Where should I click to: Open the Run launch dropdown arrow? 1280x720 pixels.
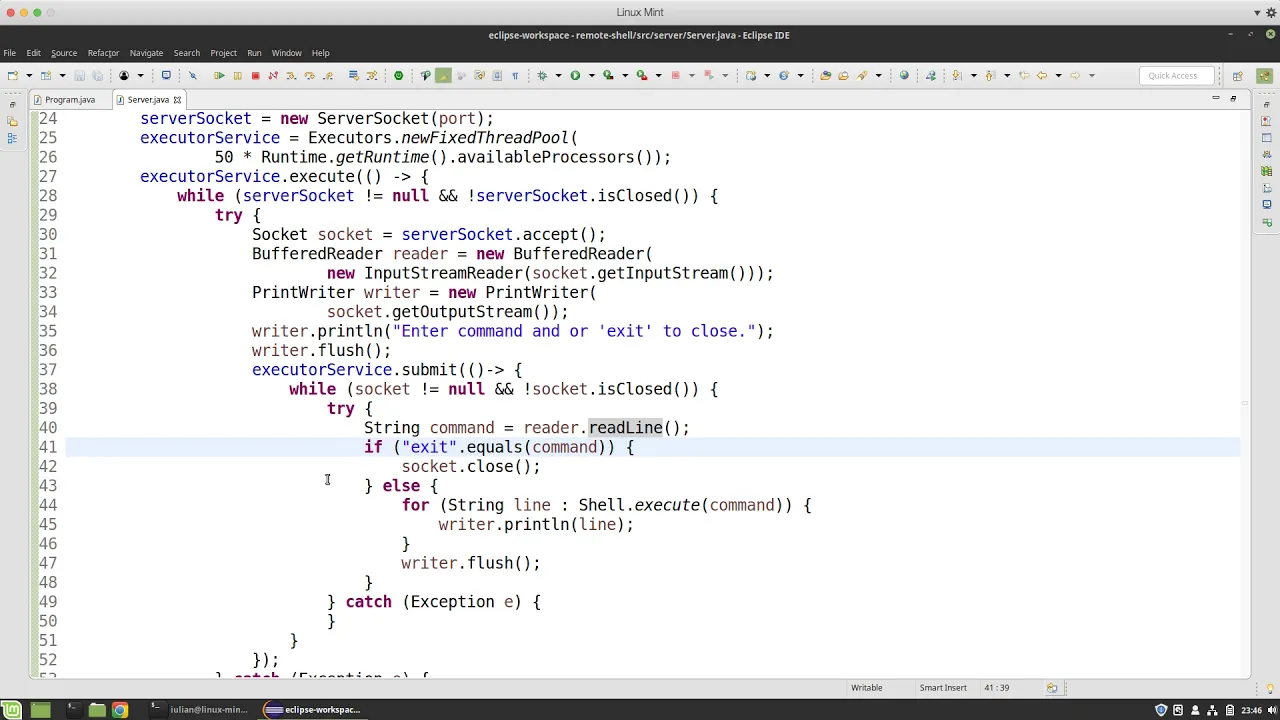click(x=592, y=75)
